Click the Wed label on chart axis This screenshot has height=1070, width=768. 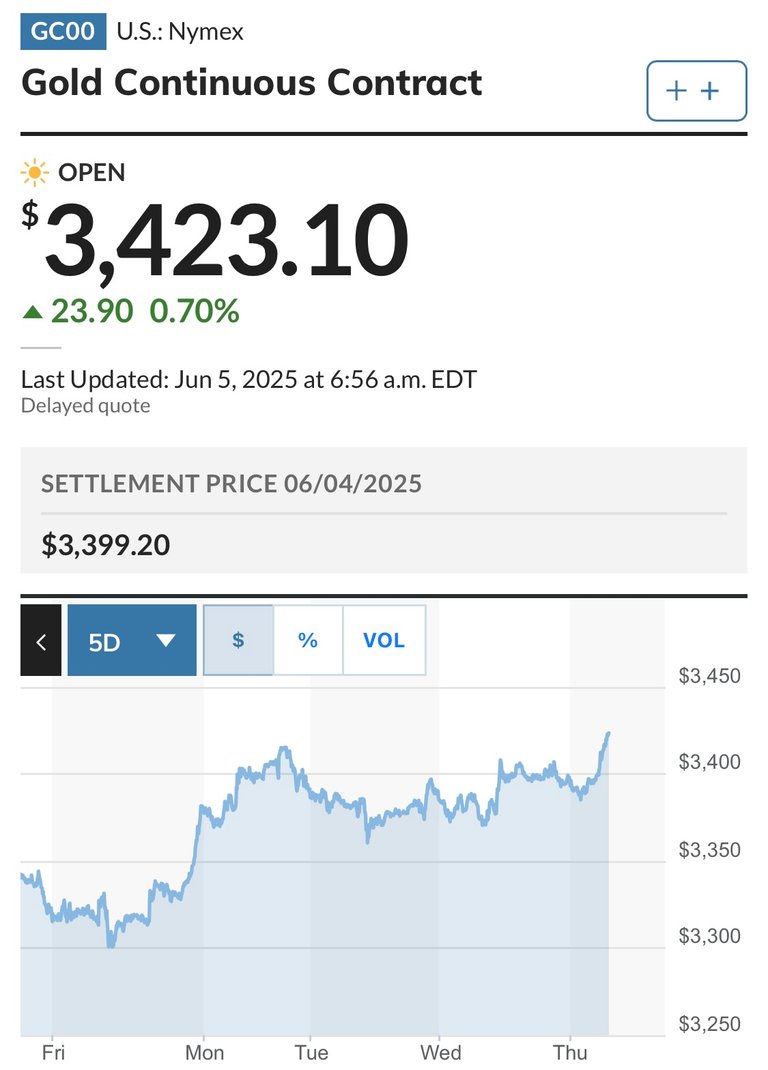tap(440, 1052)
